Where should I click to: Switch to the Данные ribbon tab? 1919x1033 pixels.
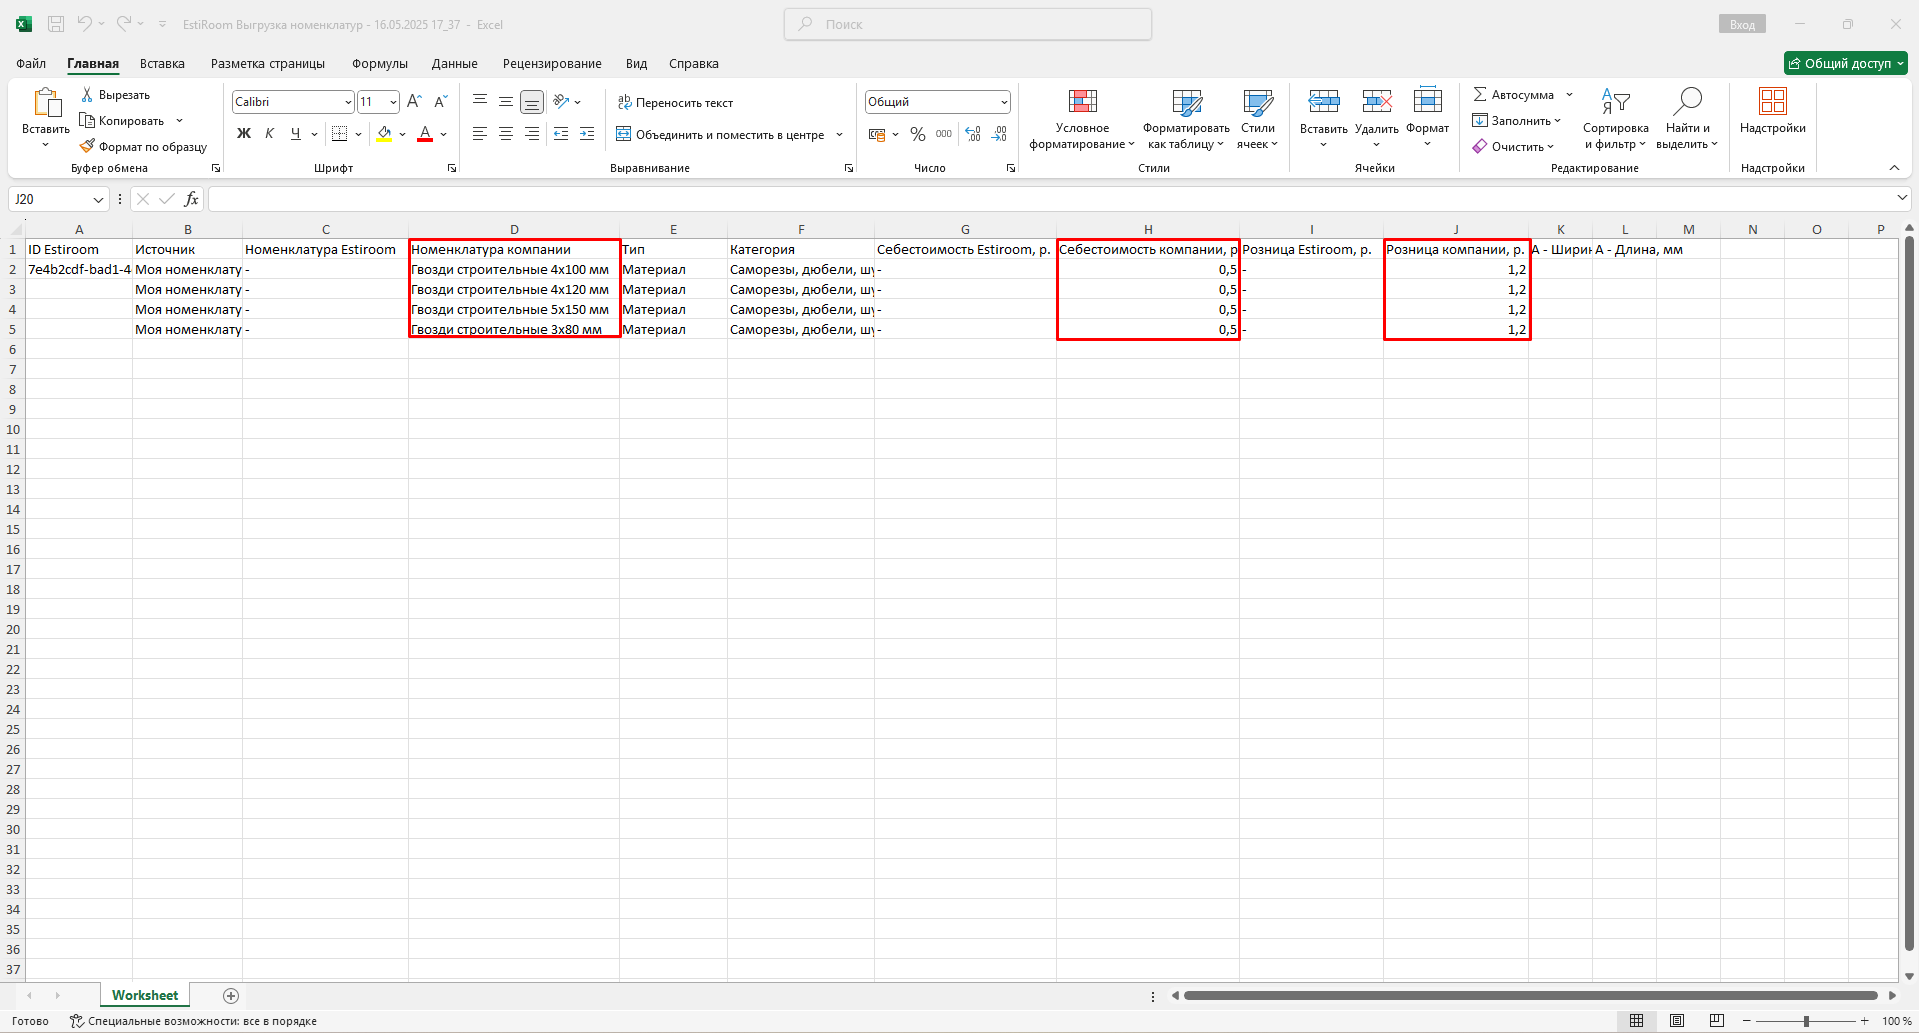454,63
